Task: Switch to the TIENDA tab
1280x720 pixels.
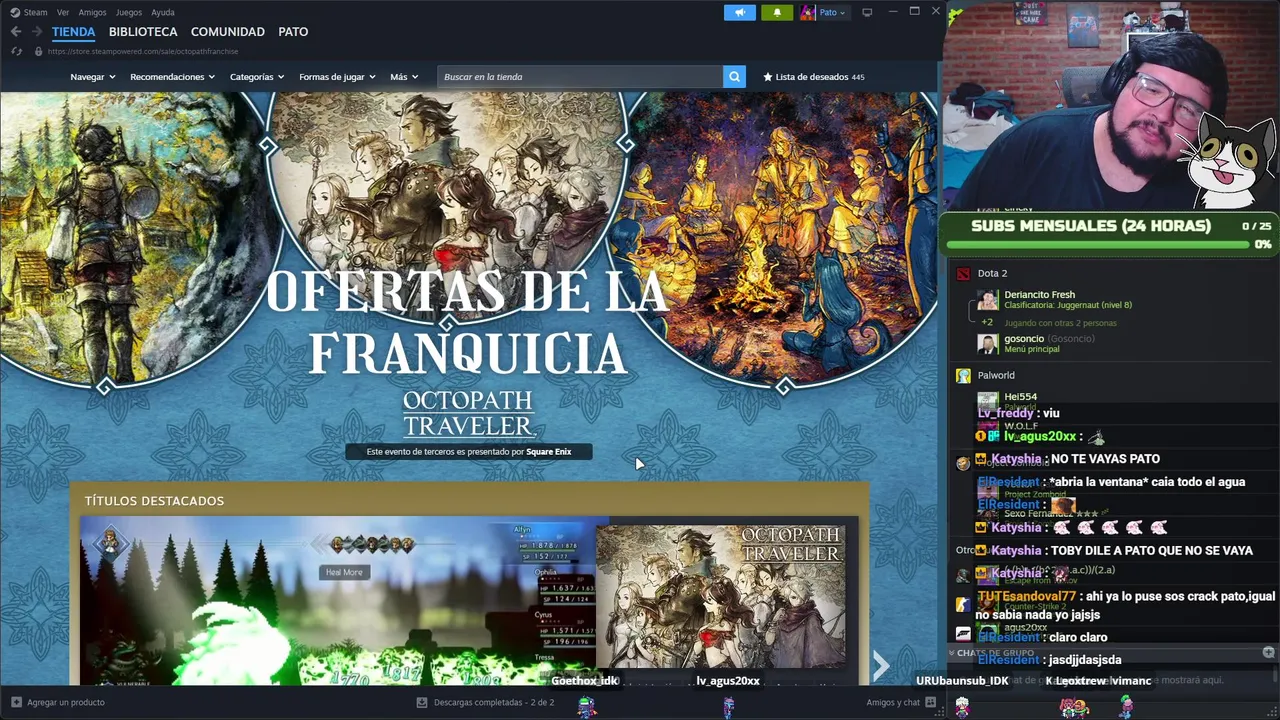Action: click(x=73, y=32)
